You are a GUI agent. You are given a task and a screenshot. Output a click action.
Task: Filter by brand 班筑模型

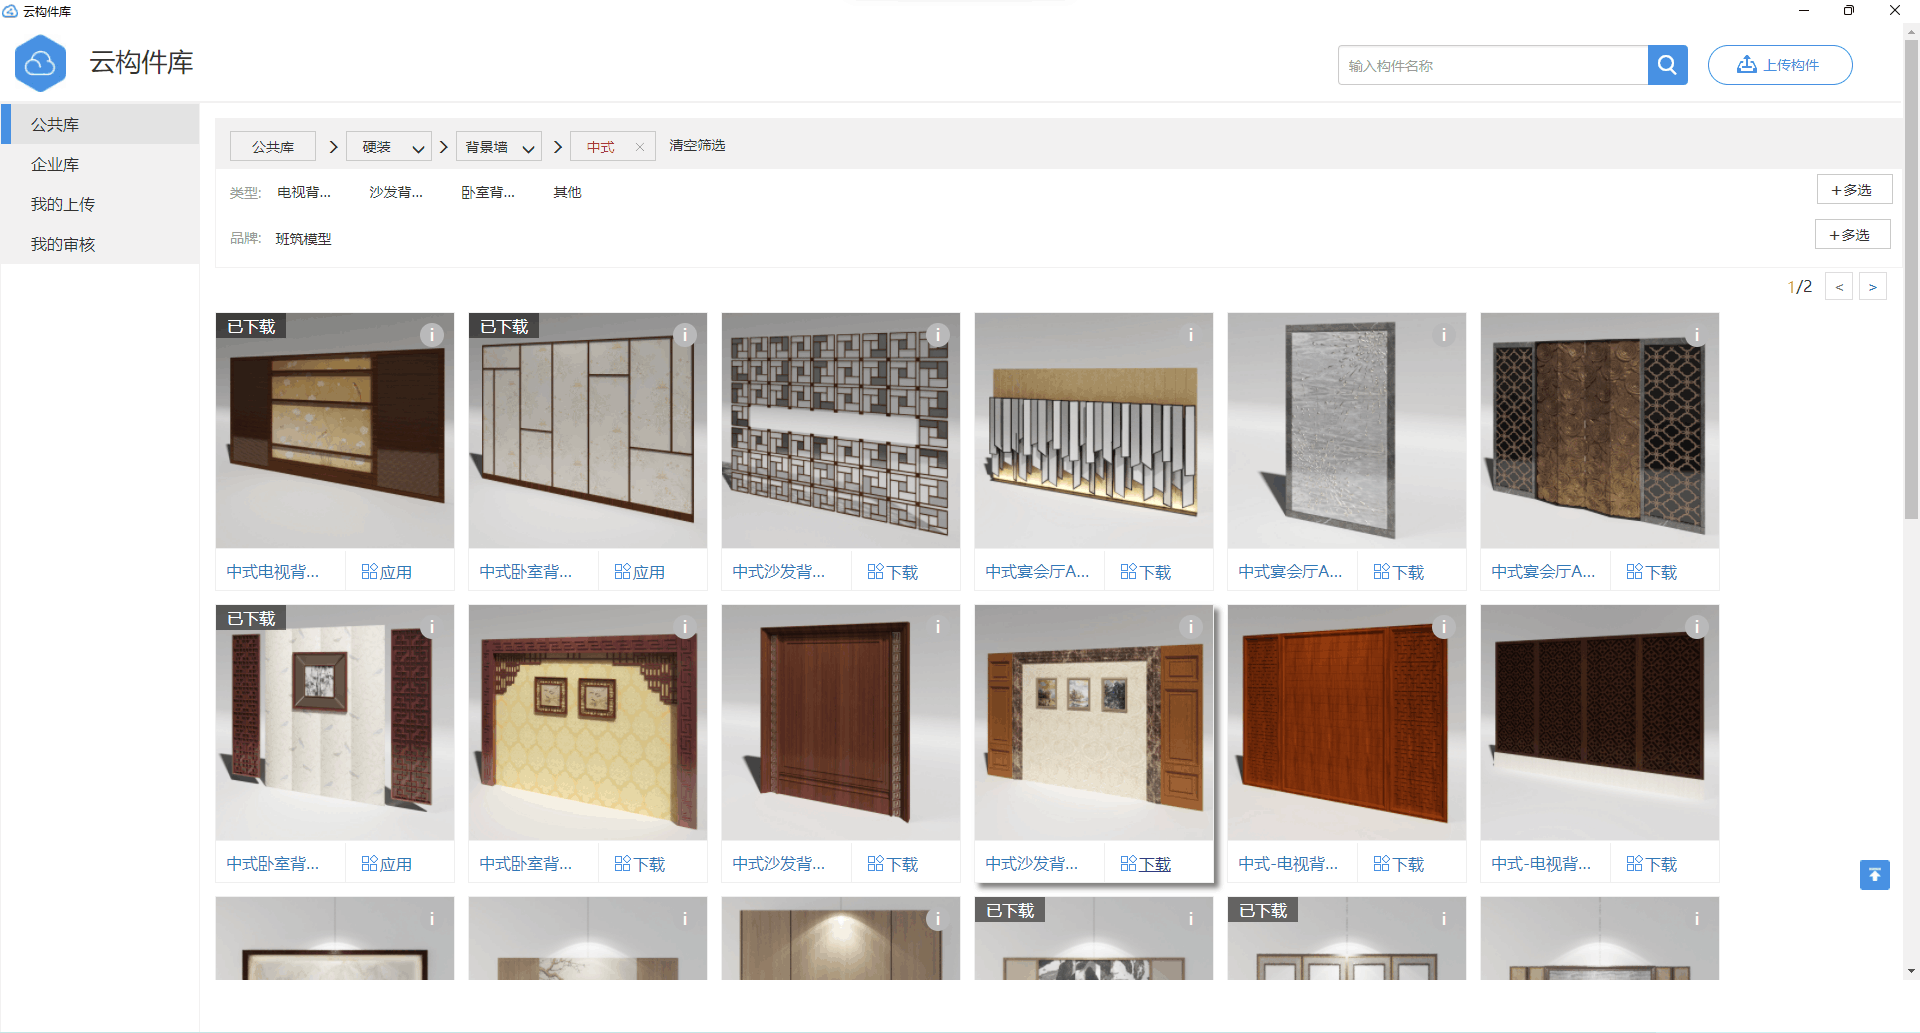click(304, 239)
